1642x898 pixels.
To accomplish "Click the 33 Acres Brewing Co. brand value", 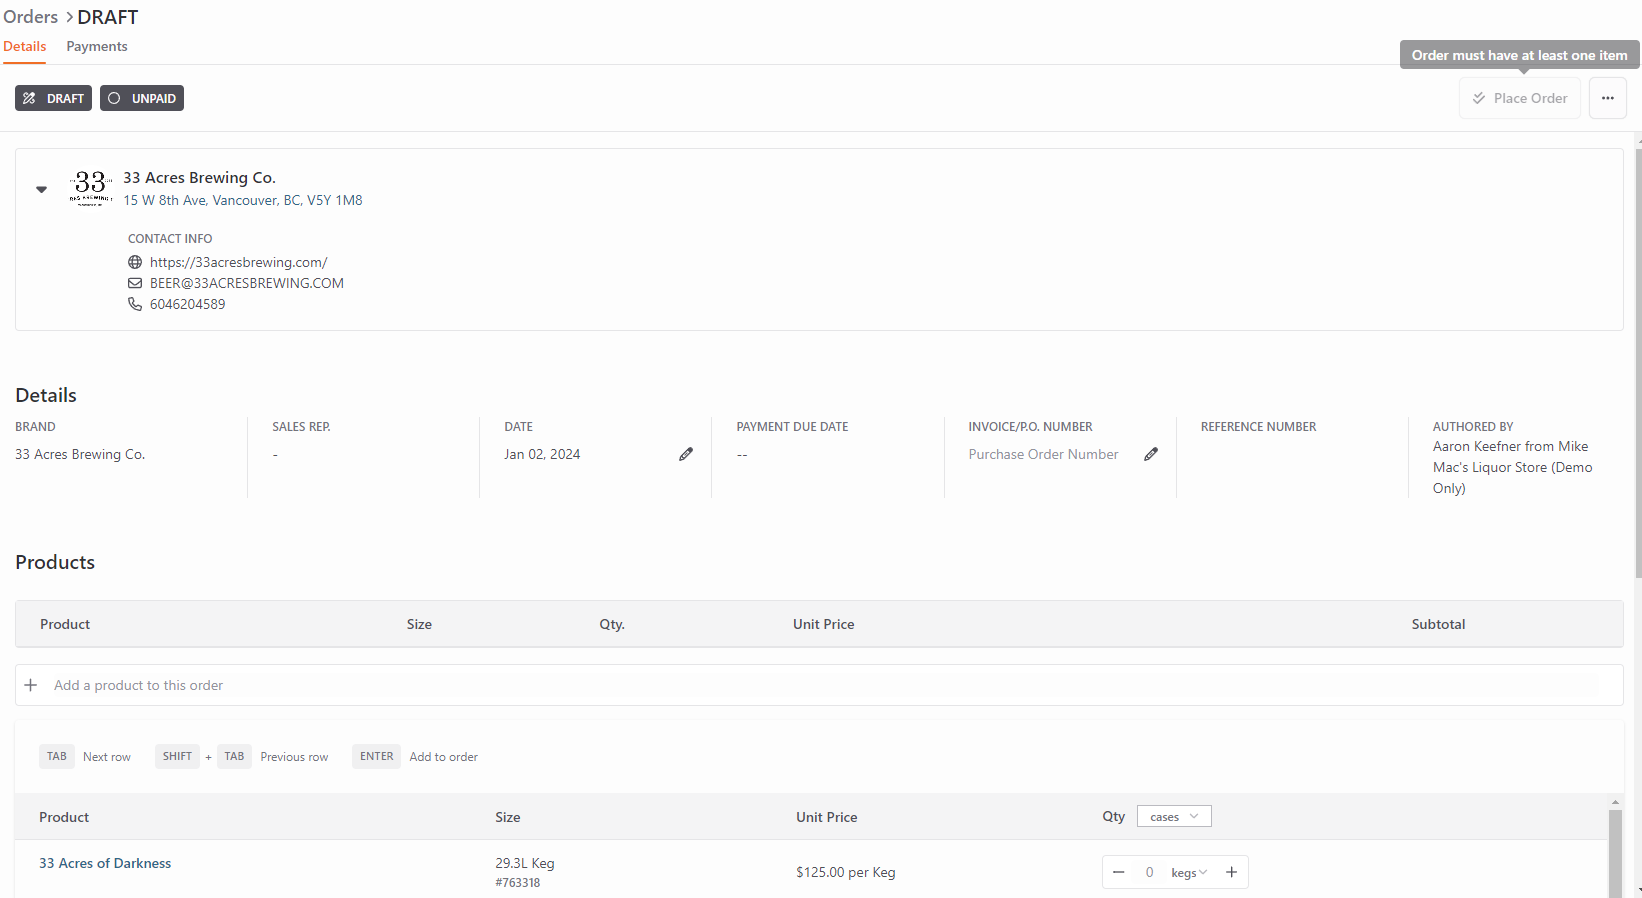I will tap(80, 454).
